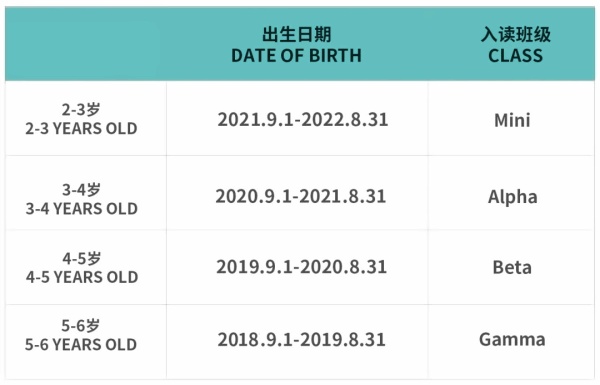Select the 2-3 YEARS OLD row label

click(x=81, y=129)
